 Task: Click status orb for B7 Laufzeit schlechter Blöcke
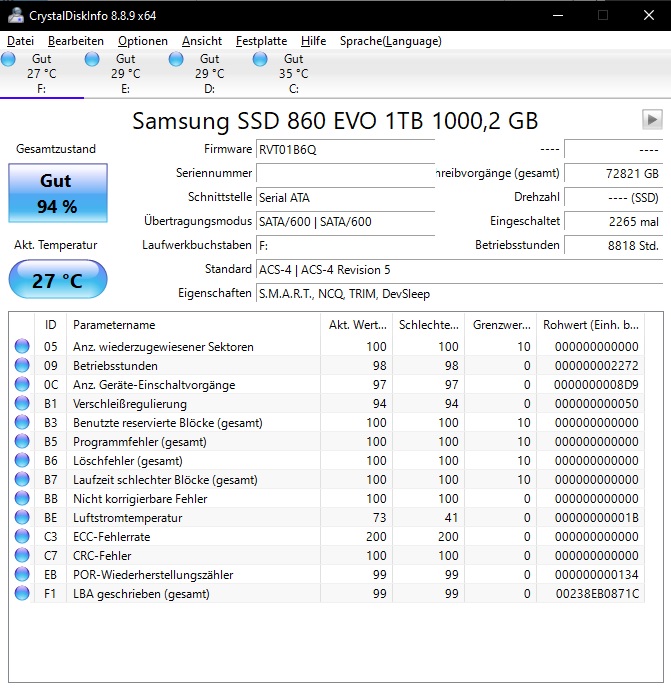(22, 479)
